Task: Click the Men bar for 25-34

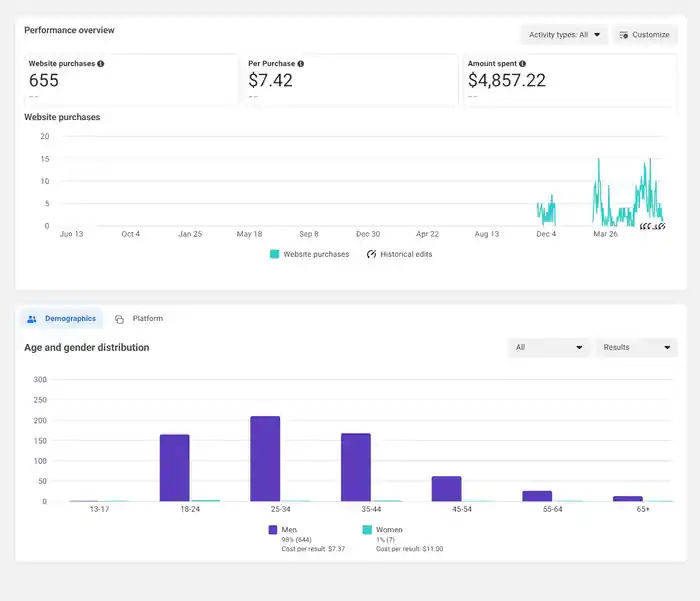Action: (265, 459)
